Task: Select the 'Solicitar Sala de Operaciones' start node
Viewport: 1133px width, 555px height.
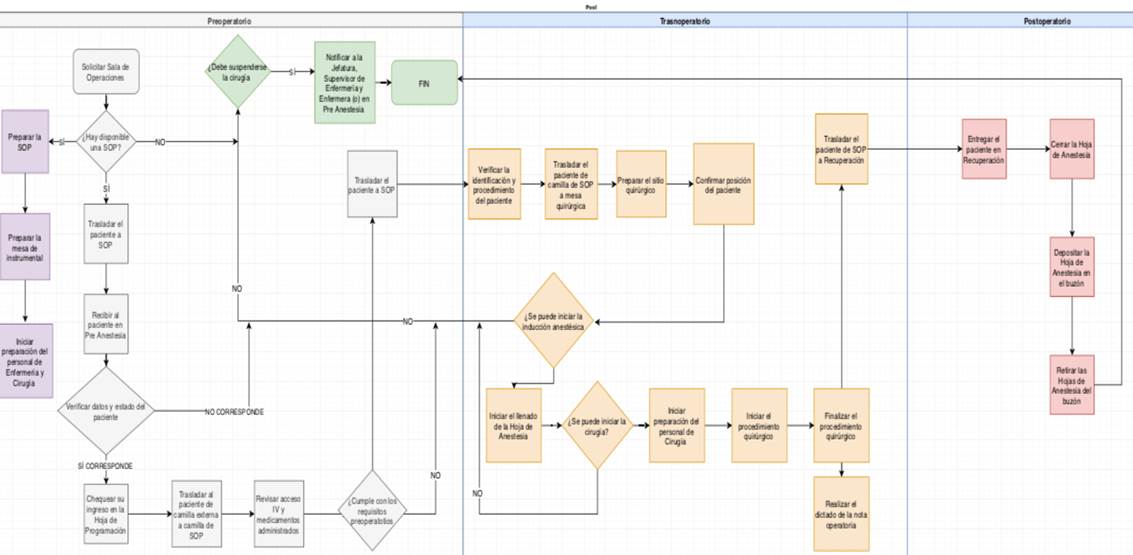Action: [105, 72]
